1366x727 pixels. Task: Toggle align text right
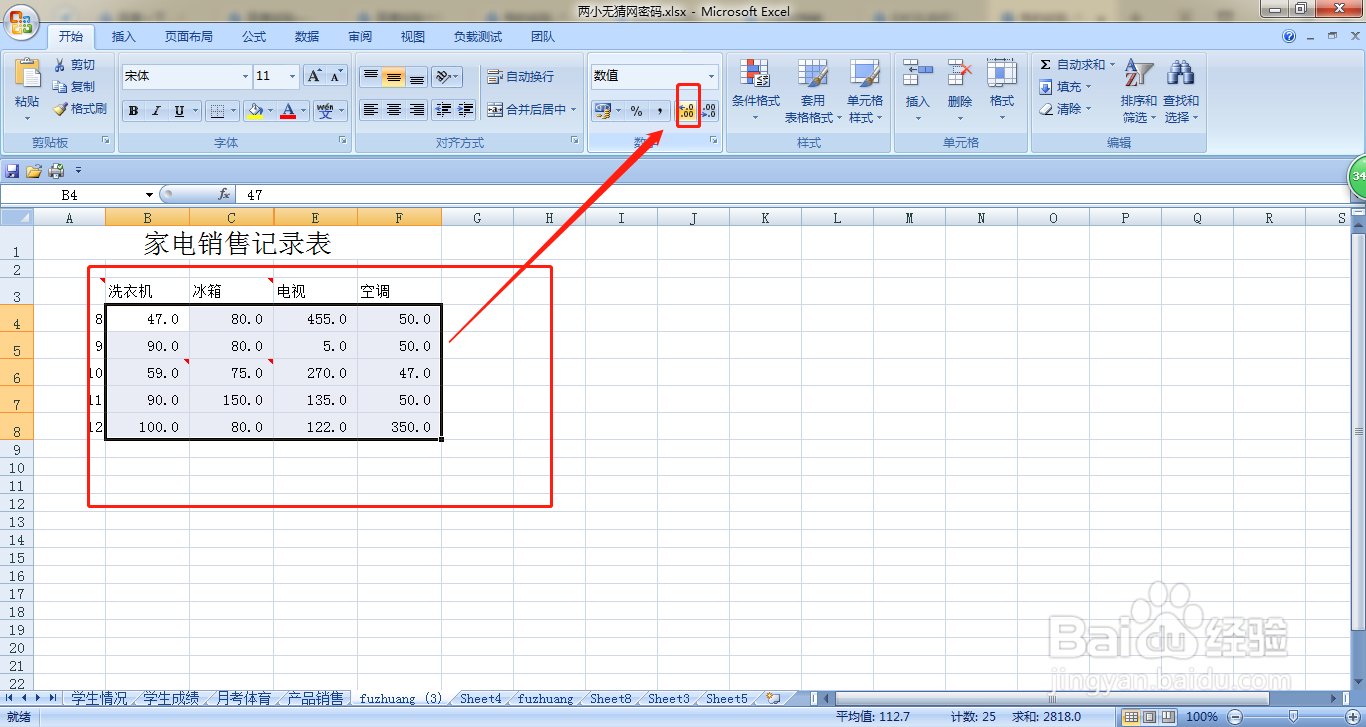coord(417,110)
